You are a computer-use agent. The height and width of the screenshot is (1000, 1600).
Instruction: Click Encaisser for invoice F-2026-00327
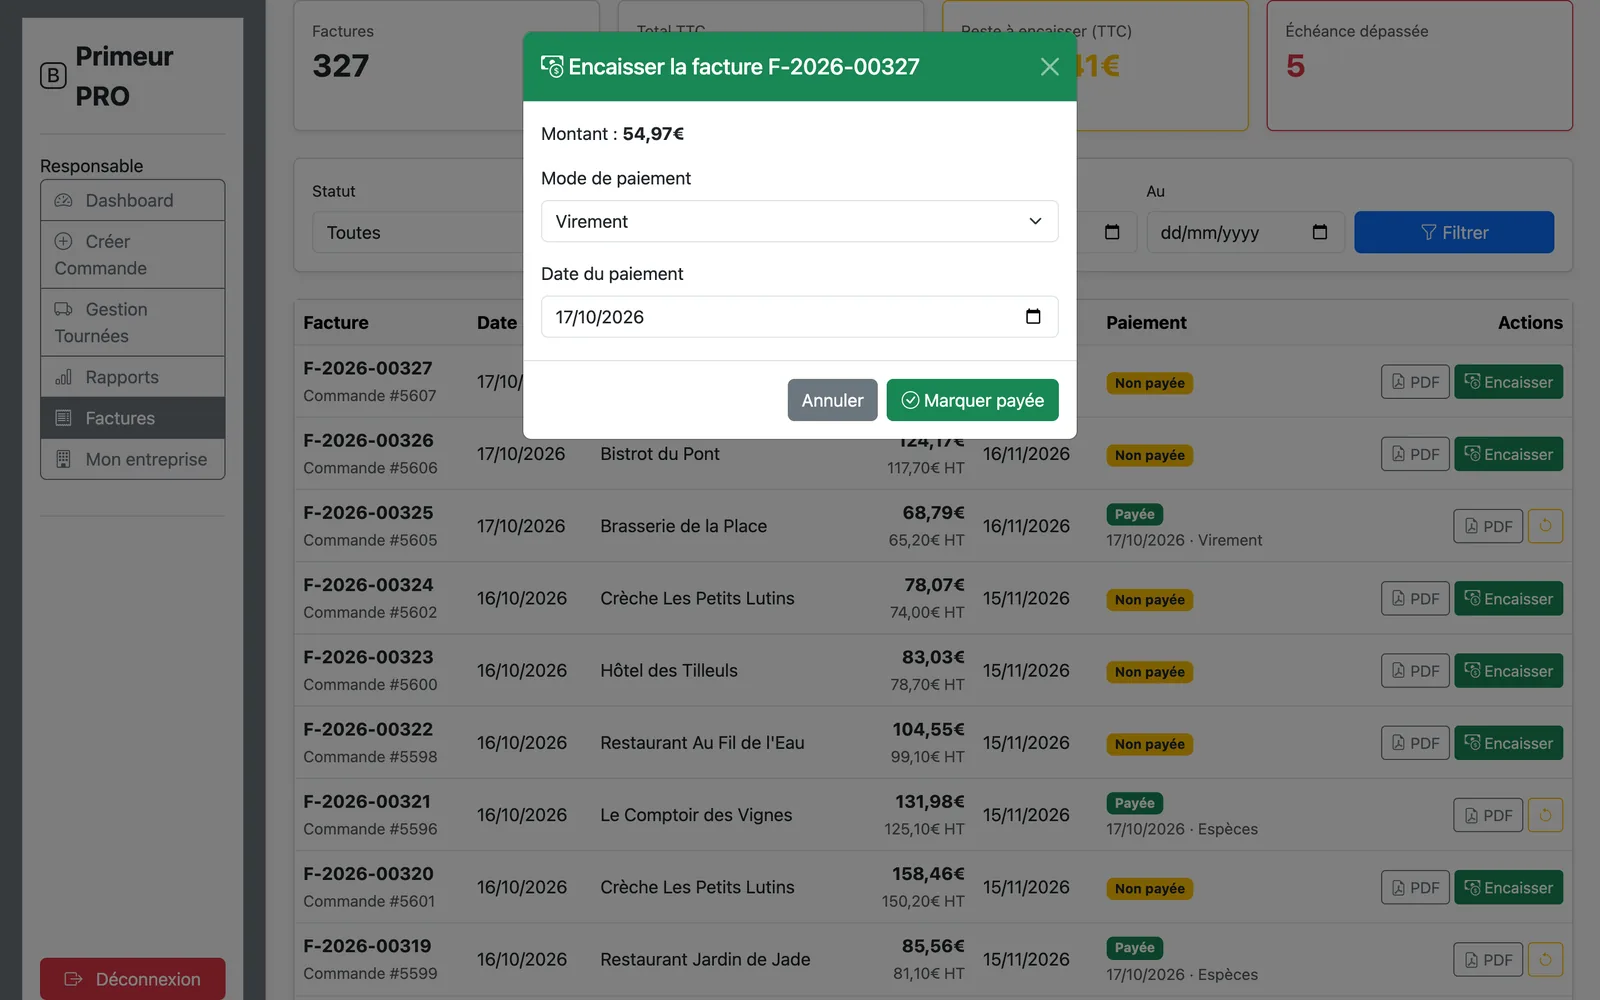(1508, 382)
